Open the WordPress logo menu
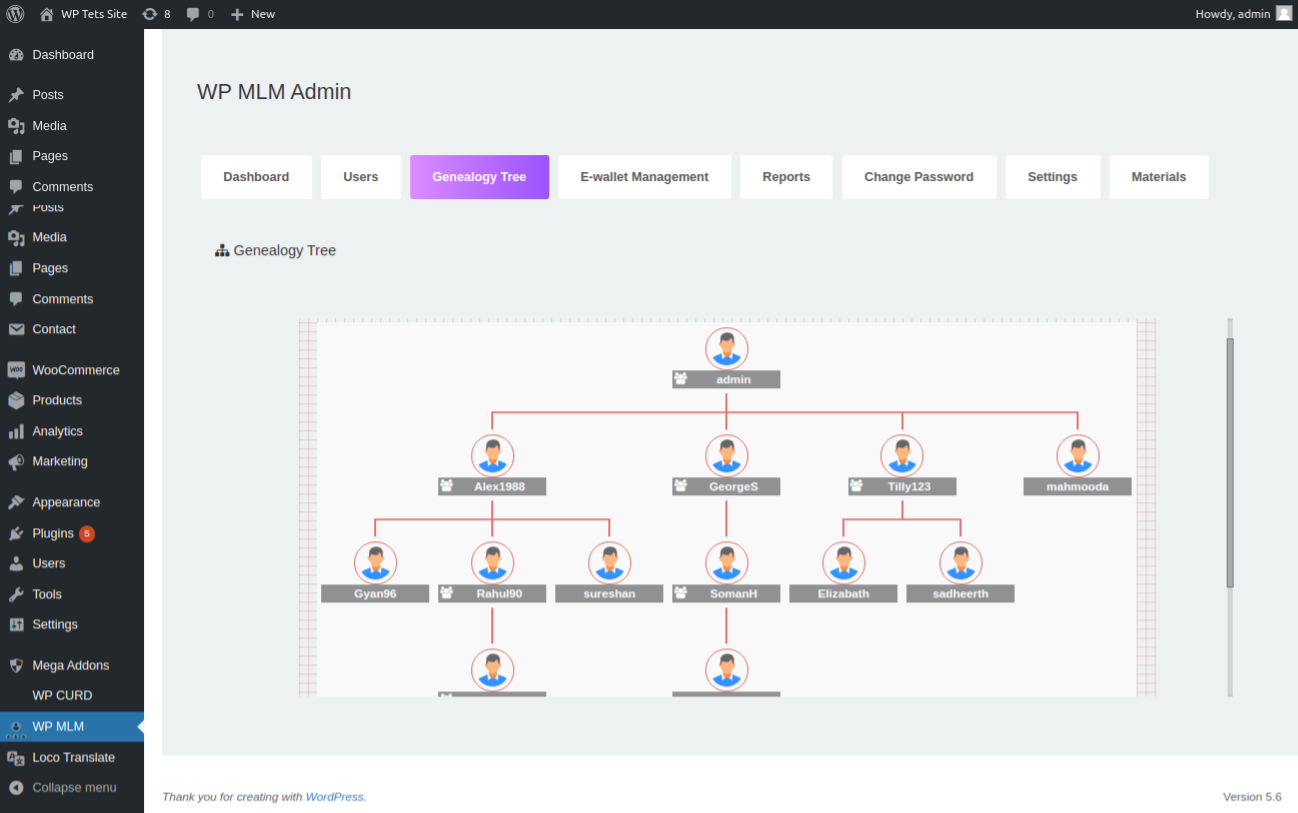 15,14
